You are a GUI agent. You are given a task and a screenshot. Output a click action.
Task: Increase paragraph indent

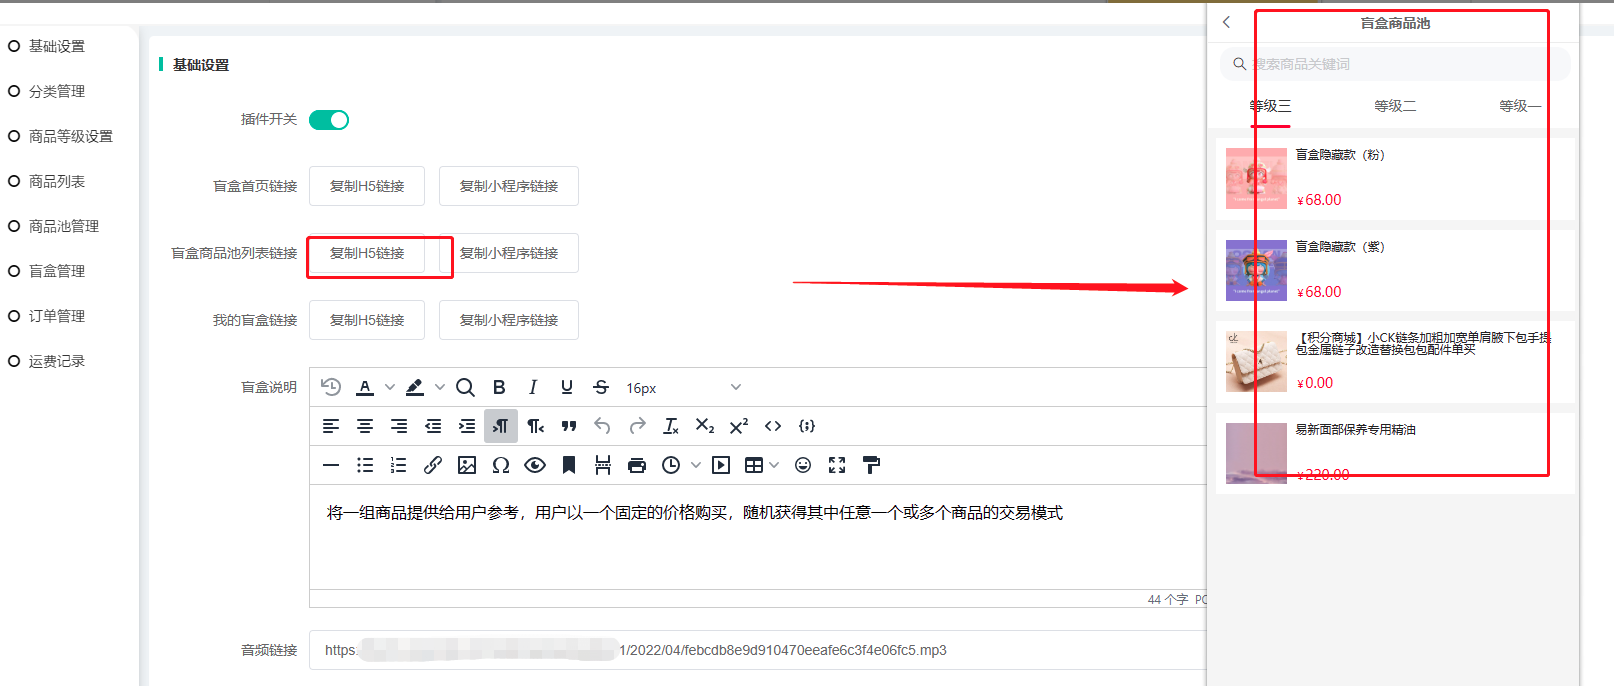(467, 426)
